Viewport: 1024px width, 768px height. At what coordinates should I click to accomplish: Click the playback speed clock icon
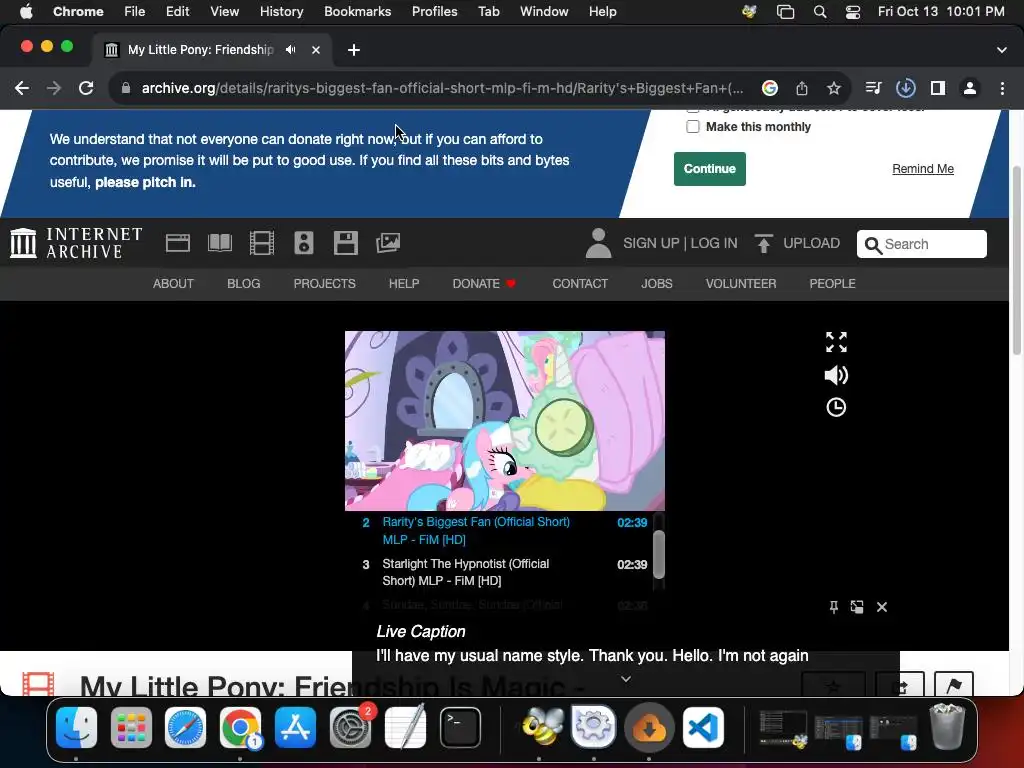[x=836, y=408]
